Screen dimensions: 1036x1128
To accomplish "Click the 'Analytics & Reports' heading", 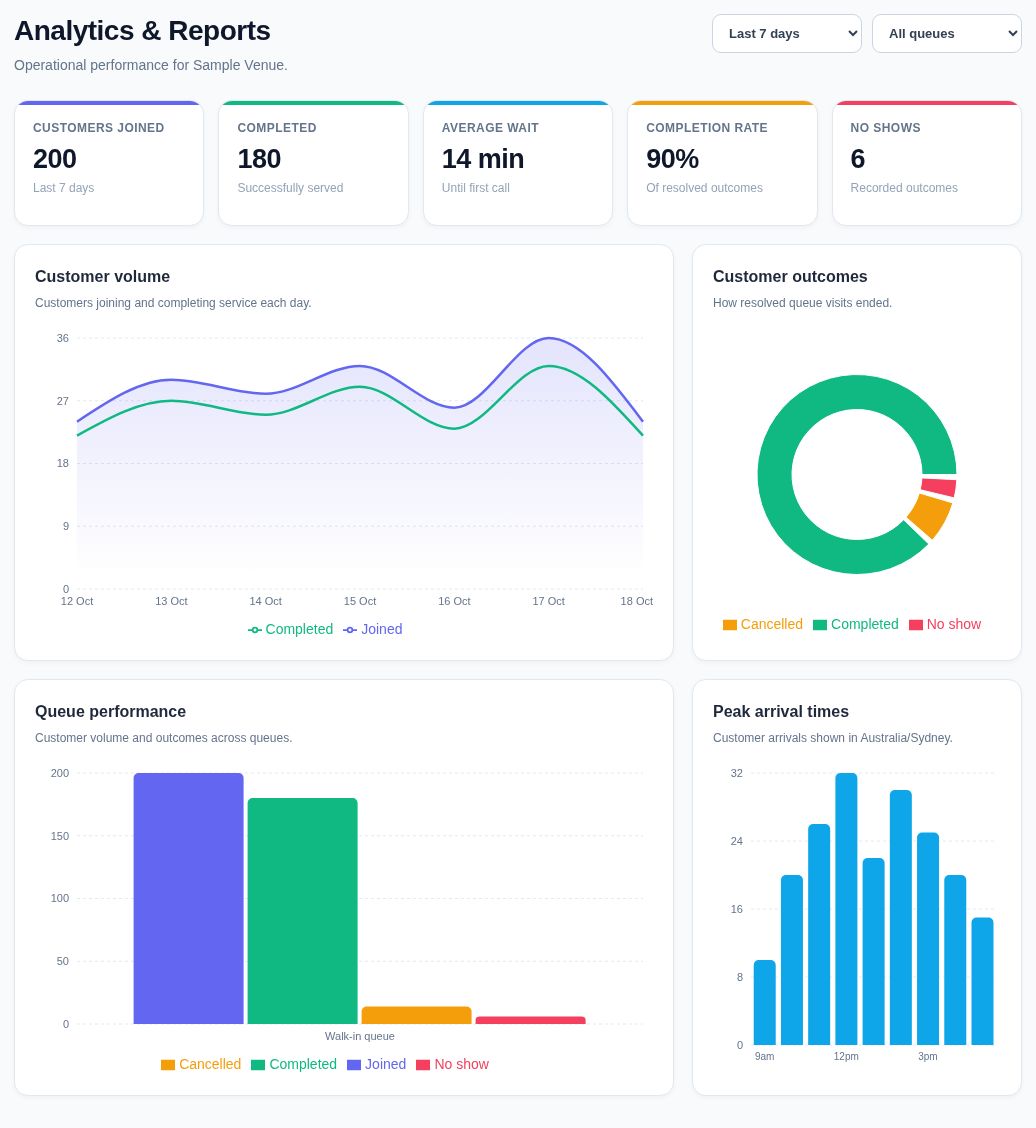I will (x=142, y=31).
